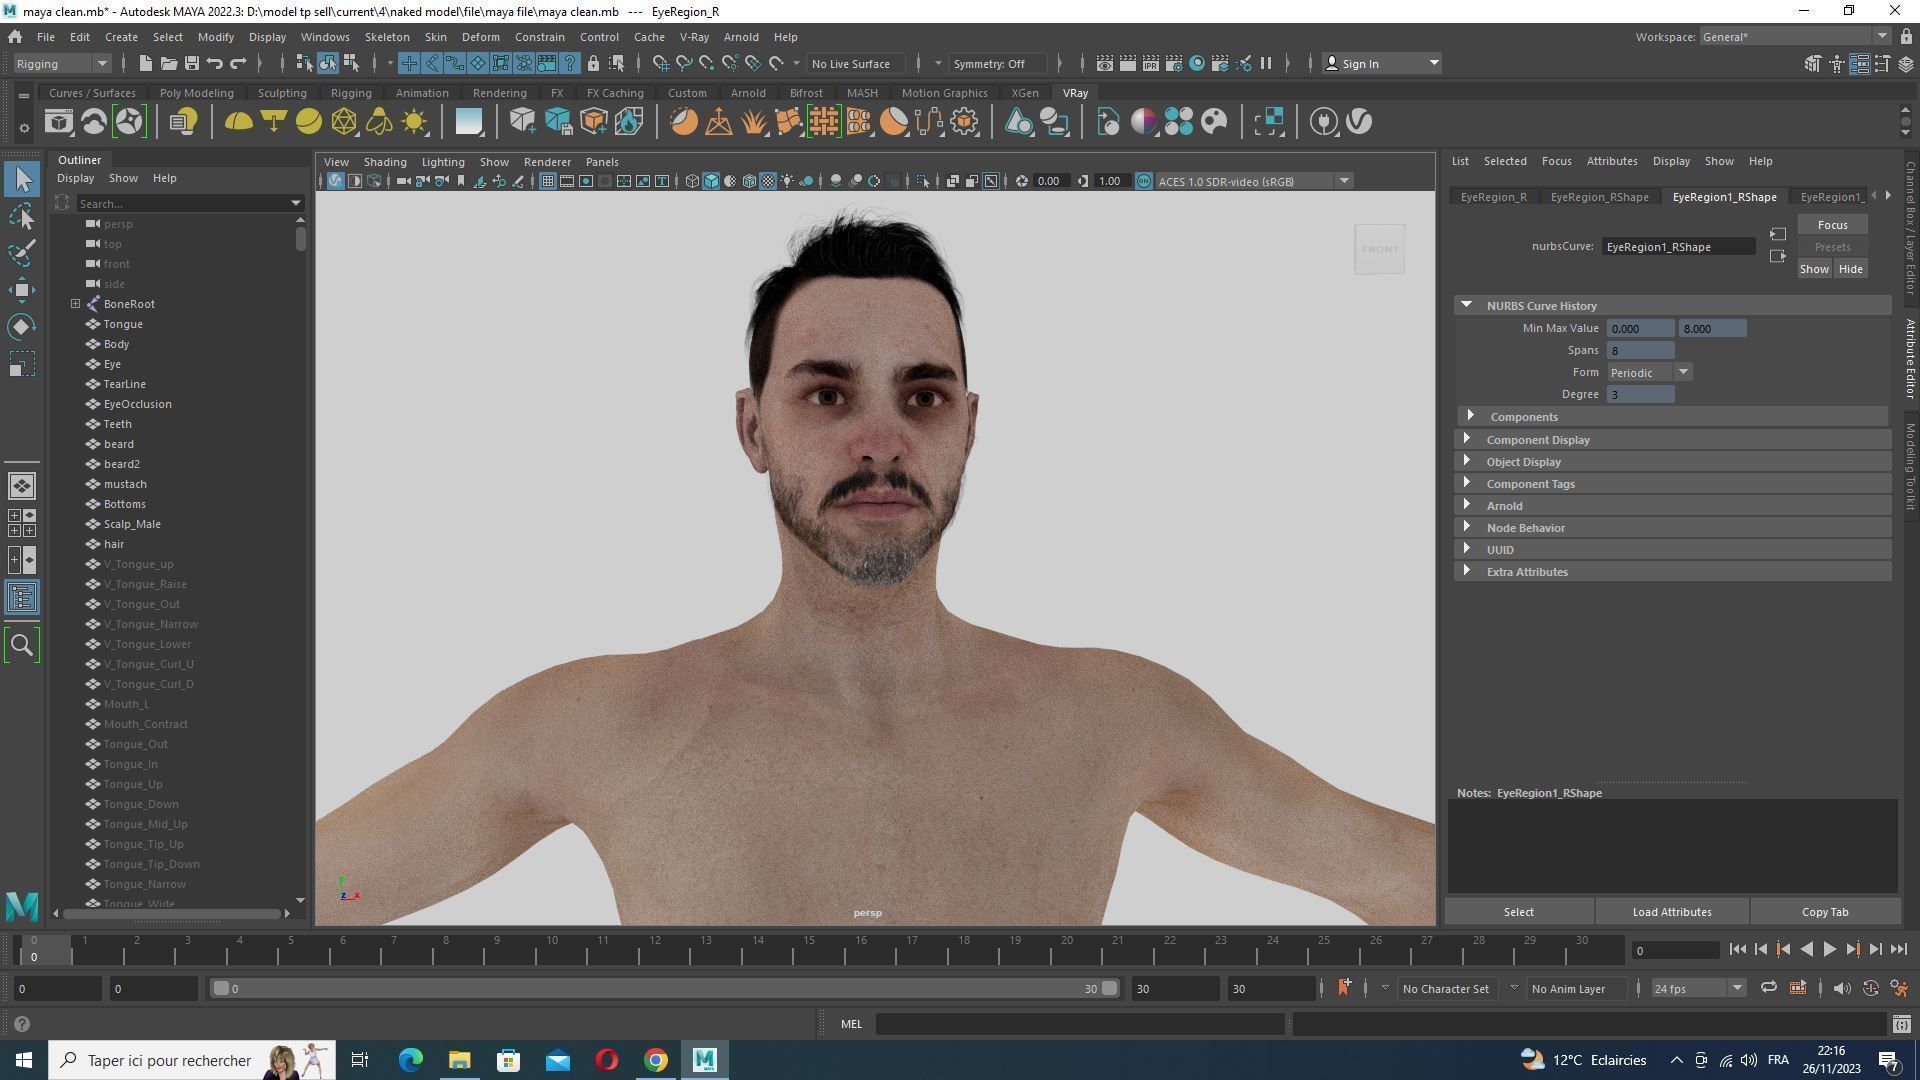Image resolution: width=1920 pixels, height=1080 pixels.
Task: Expand the BoneRoot hierarchy node
Action: [75, 304]
